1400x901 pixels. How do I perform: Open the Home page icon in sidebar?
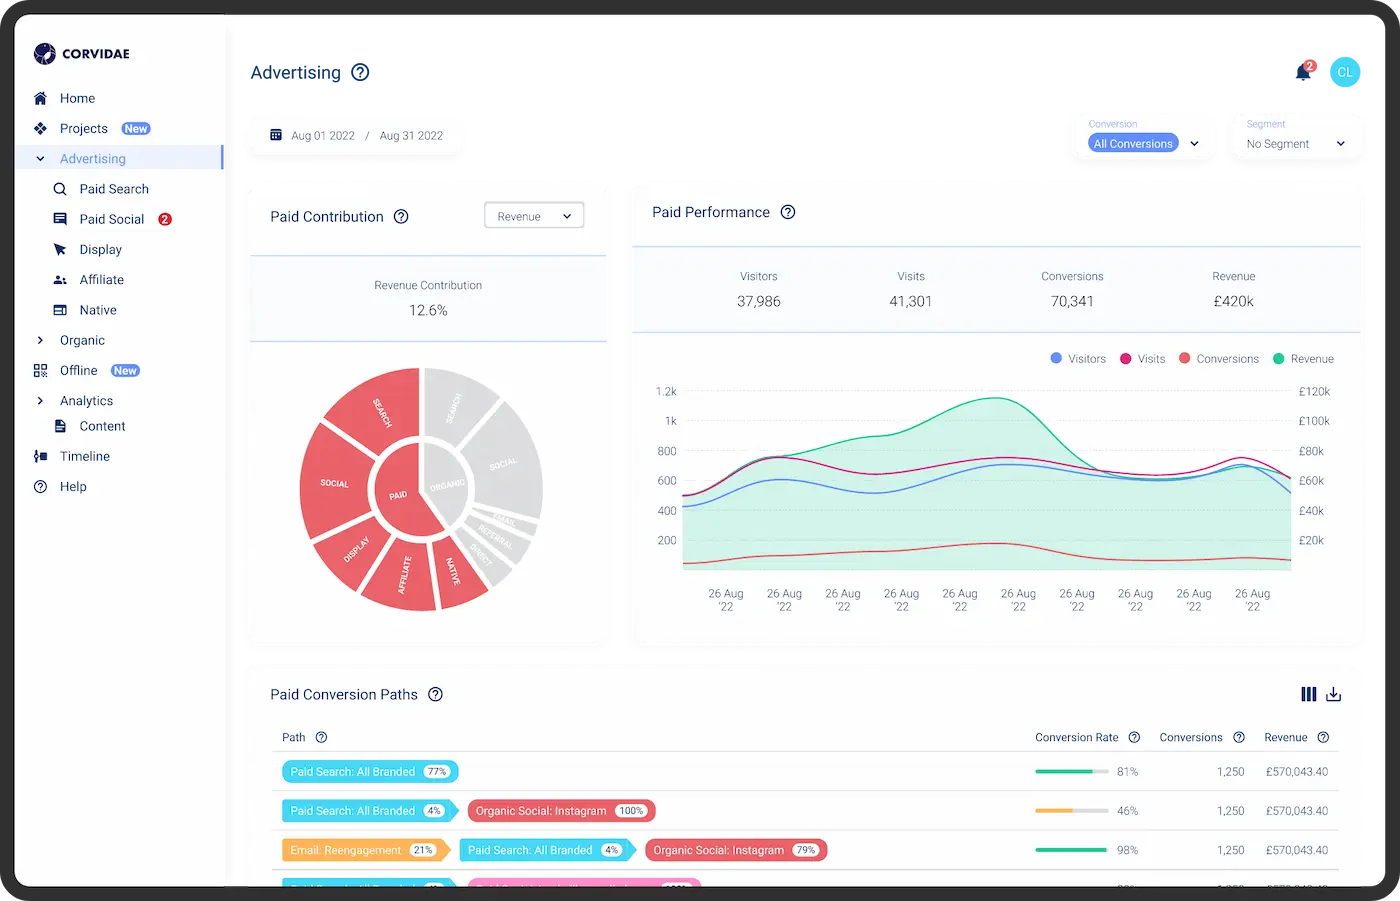point(41,98)
